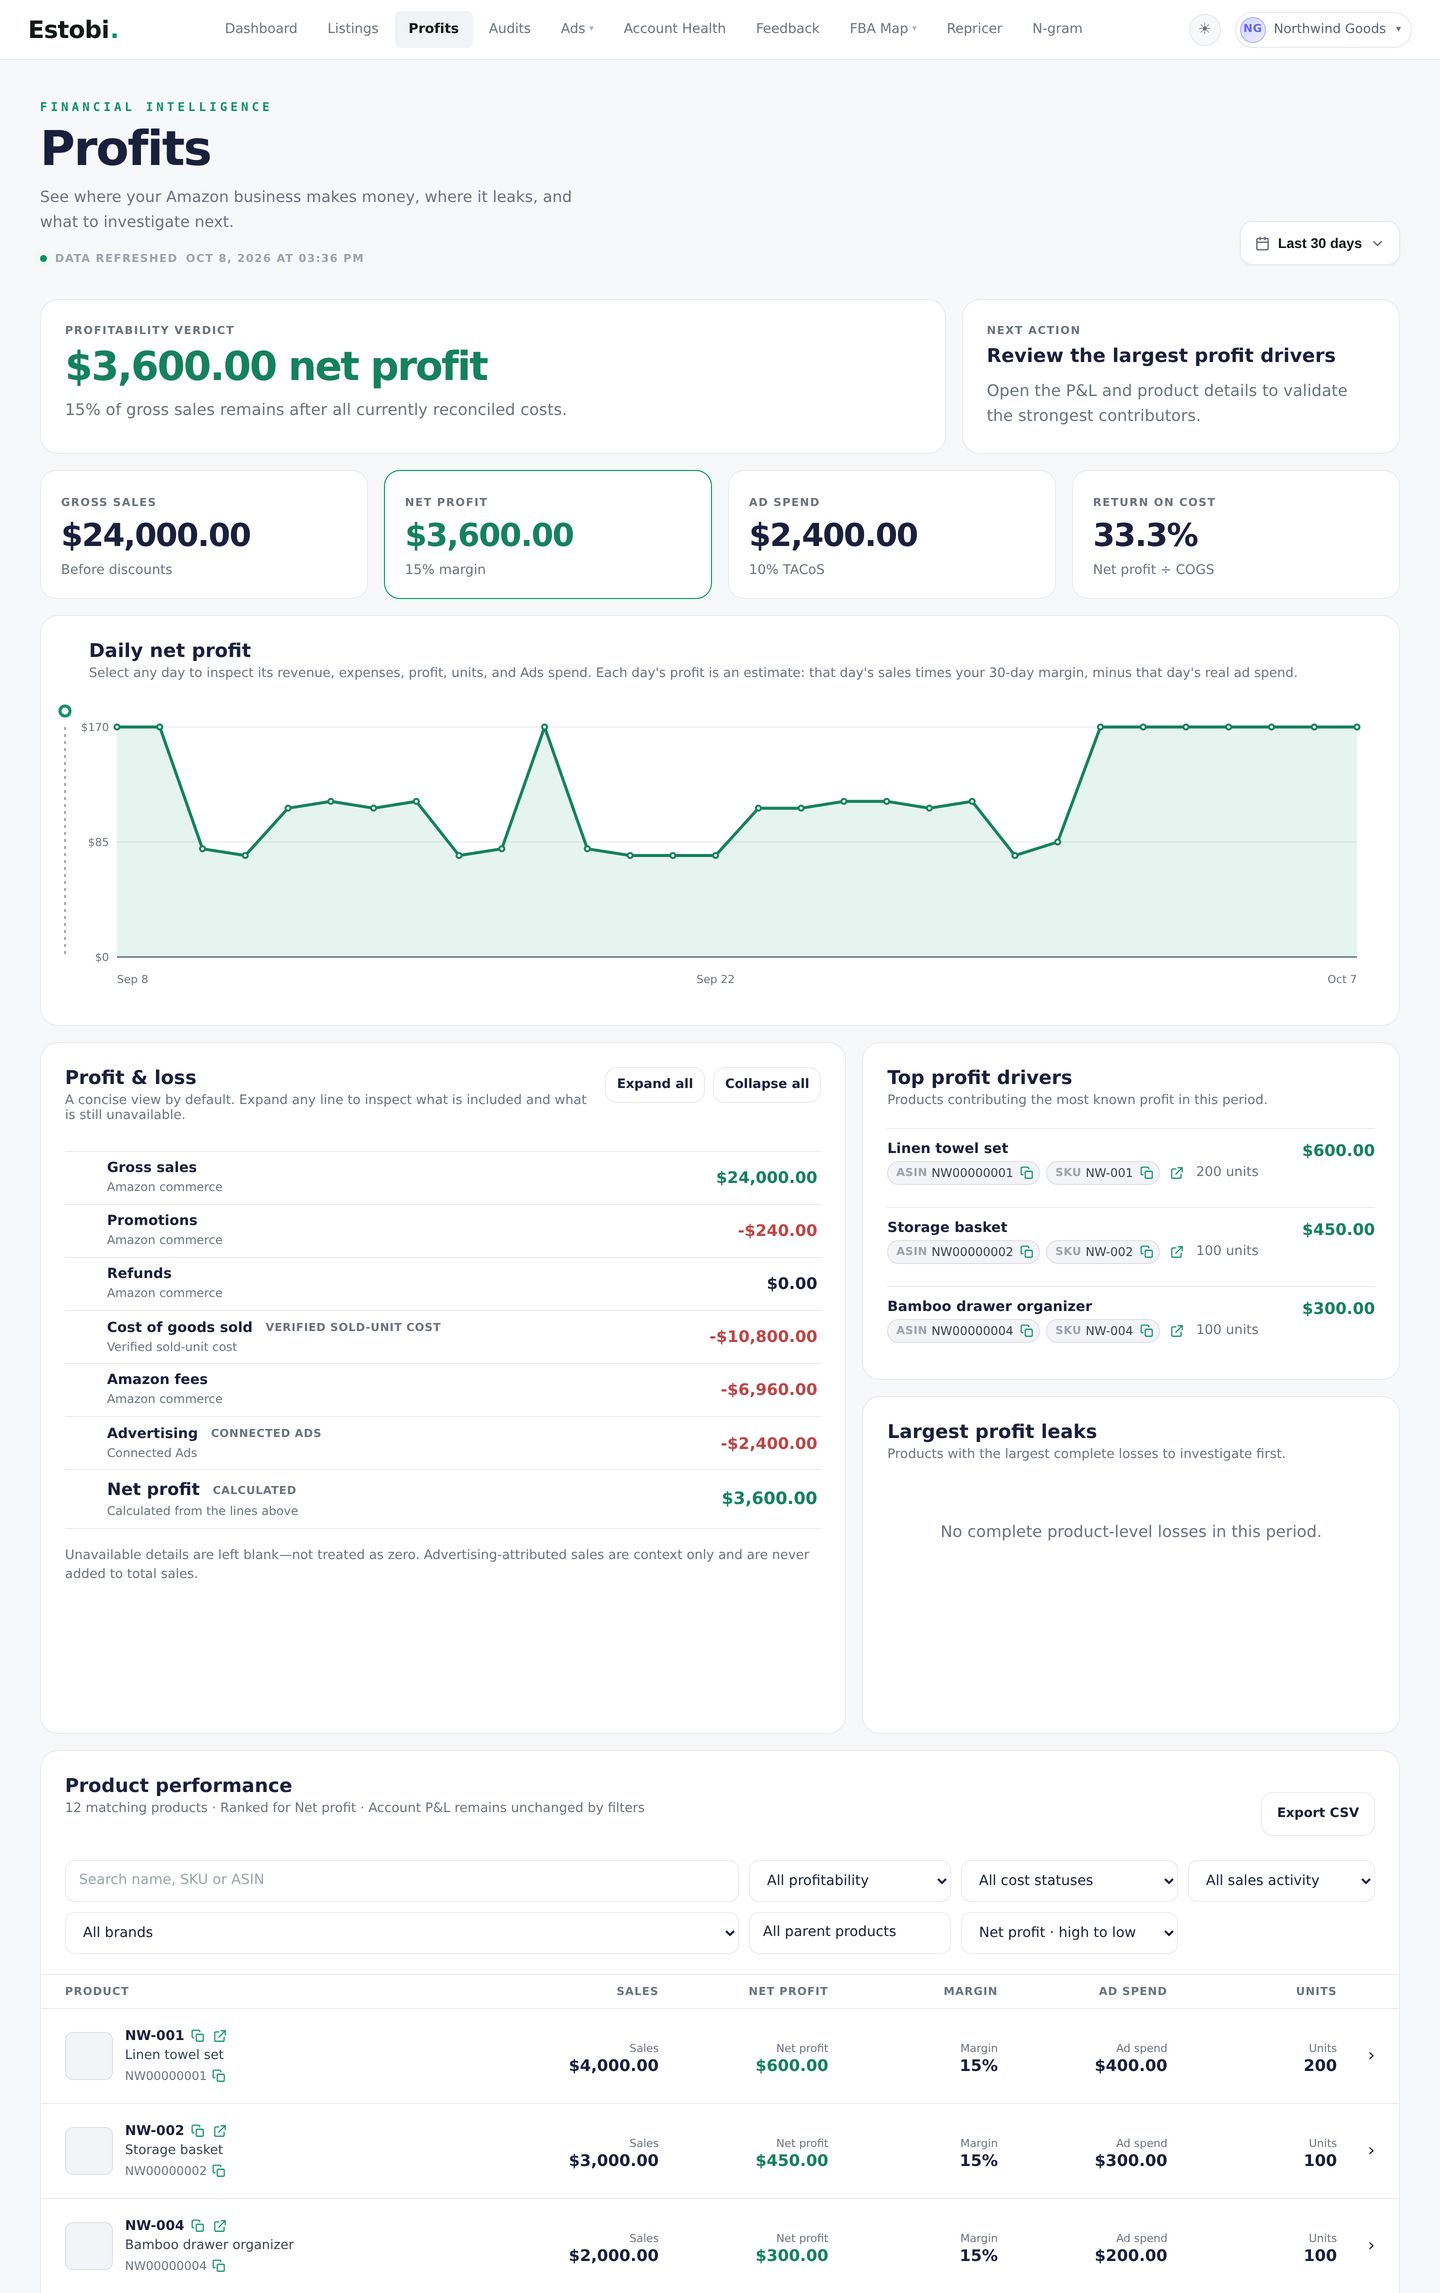
Task: Open the Last 30 days date range dropdown
Action: pyautogui.click(x=1319, y=243)
